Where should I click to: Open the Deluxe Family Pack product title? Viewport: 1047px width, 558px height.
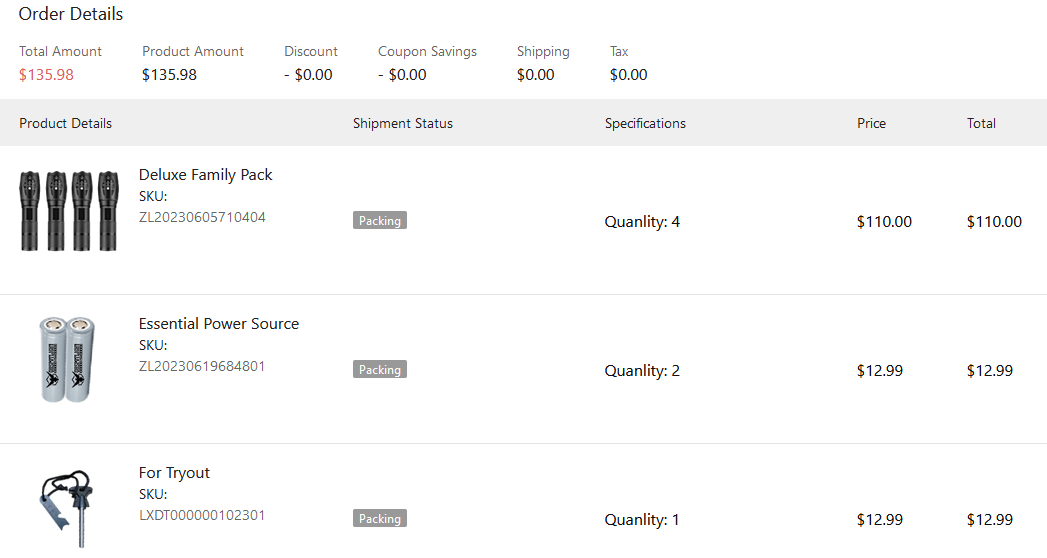(205, 175)
